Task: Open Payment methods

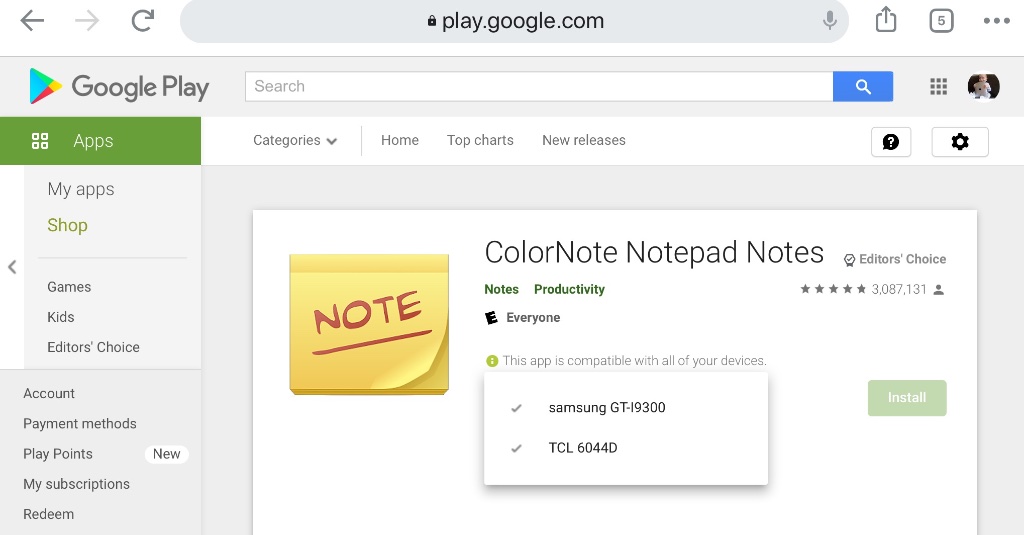Action: click(80, 423)
